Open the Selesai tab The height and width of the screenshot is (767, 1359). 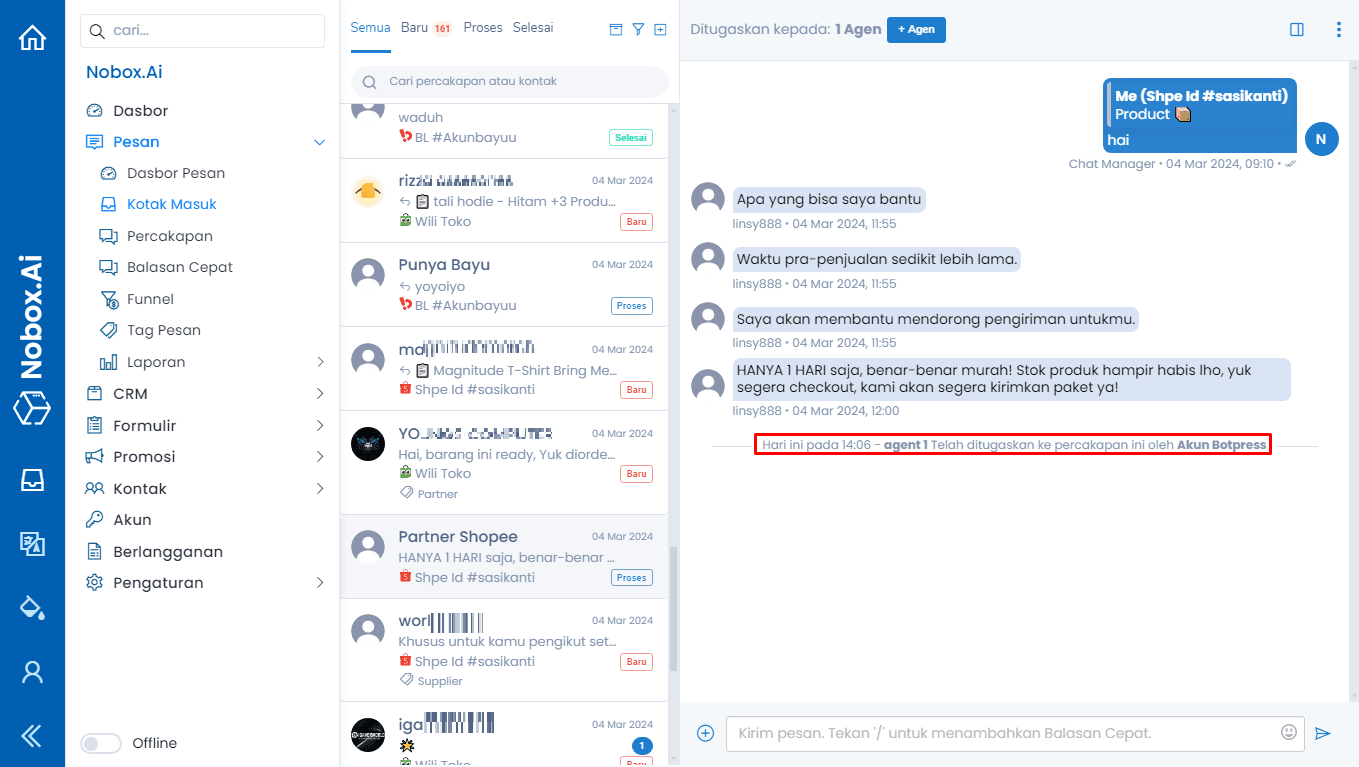click(x=533, y=27)
